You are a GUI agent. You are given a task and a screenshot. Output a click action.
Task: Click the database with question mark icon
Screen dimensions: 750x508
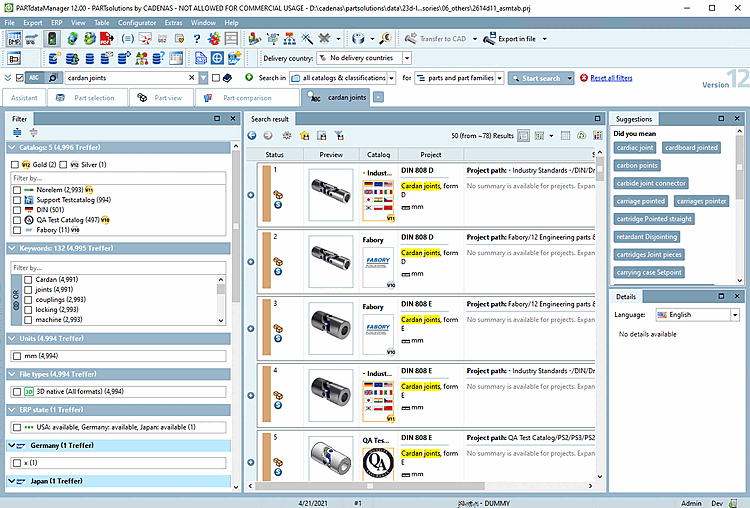(x=158, y=58)
